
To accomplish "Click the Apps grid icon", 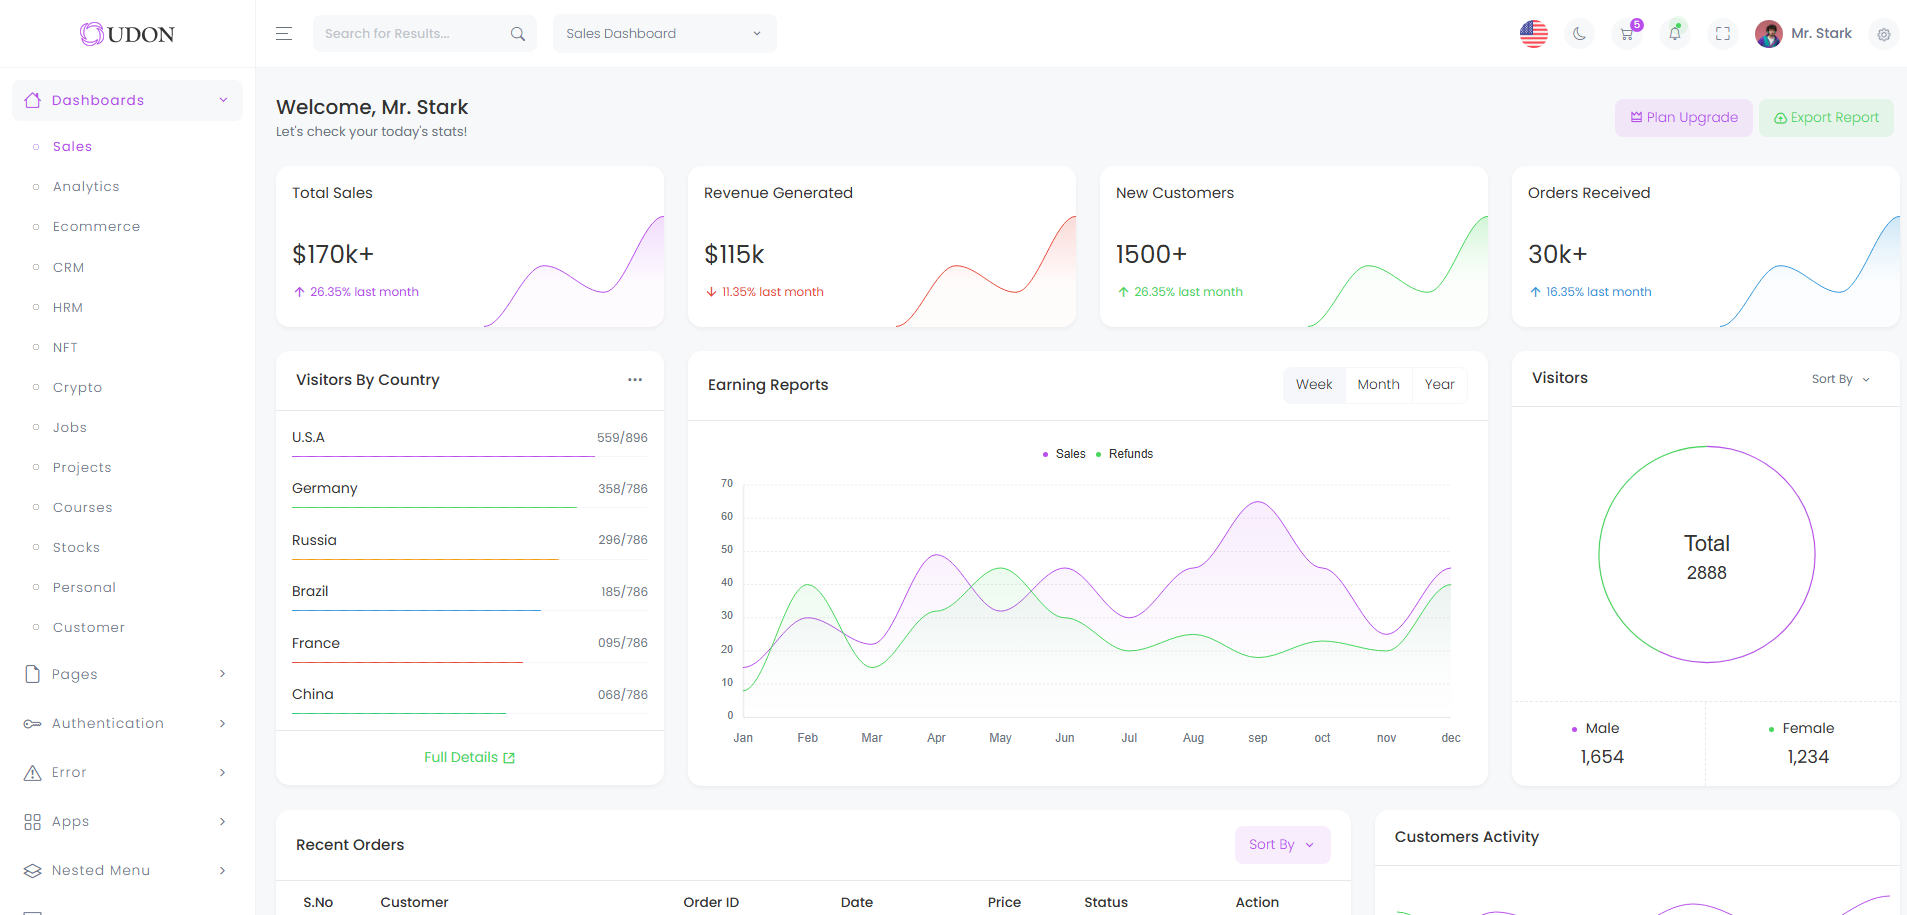I will coord(33,821).
